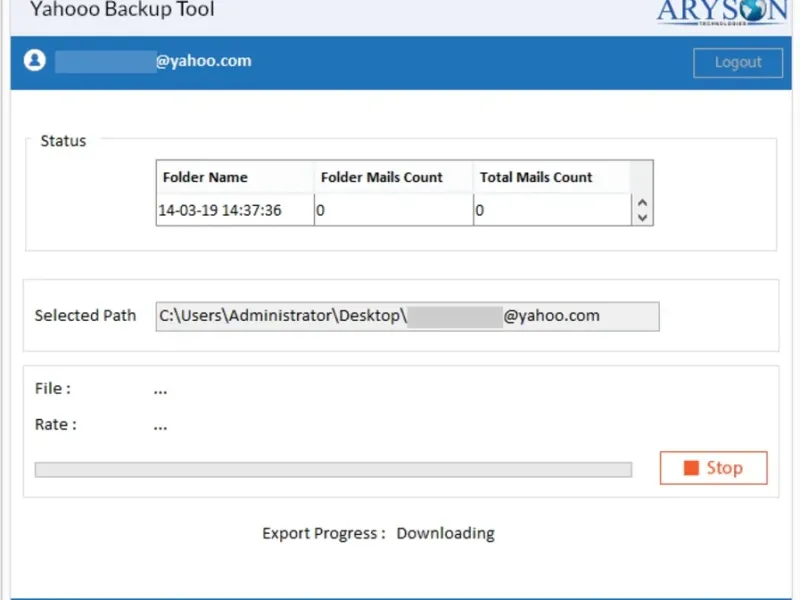Image resolution: width=800 pixels, height=600 pixels.
Task: Click the Folder Mails Count cell showing 0
Action: pyautogui.click(x=393, y=210)
